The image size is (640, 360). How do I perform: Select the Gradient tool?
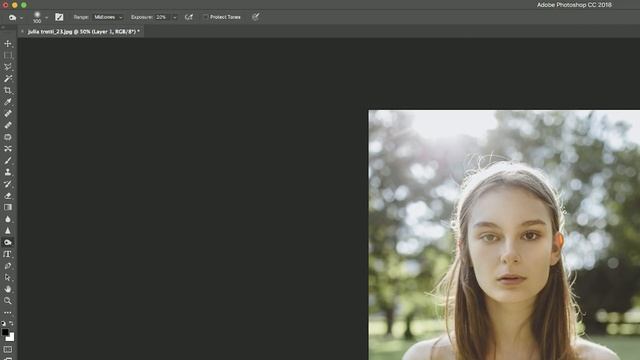[x=8, y=207]
